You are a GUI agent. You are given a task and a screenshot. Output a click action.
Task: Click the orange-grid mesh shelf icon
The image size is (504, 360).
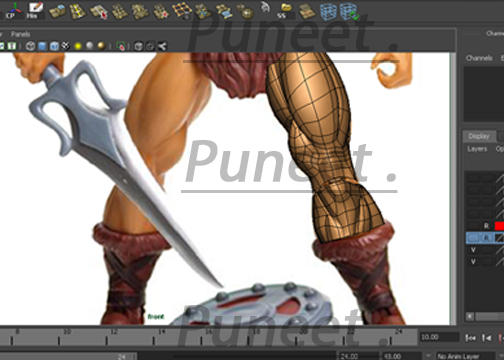click(x=182, y=10)
